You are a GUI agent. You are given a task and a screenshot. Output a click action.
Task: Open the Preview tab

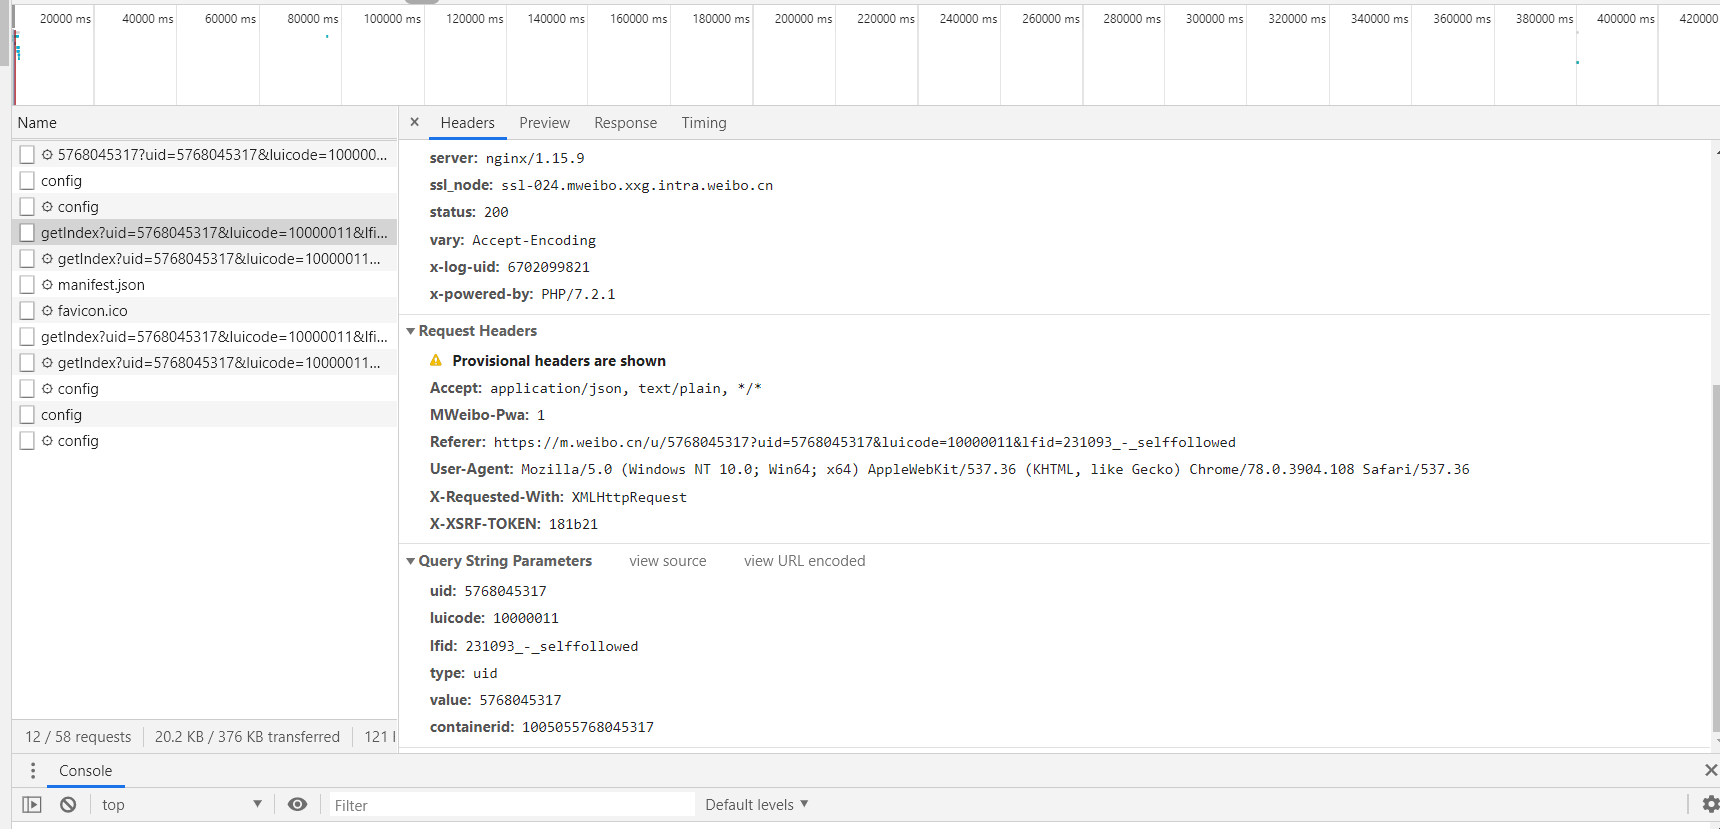(x=544, y=123)
